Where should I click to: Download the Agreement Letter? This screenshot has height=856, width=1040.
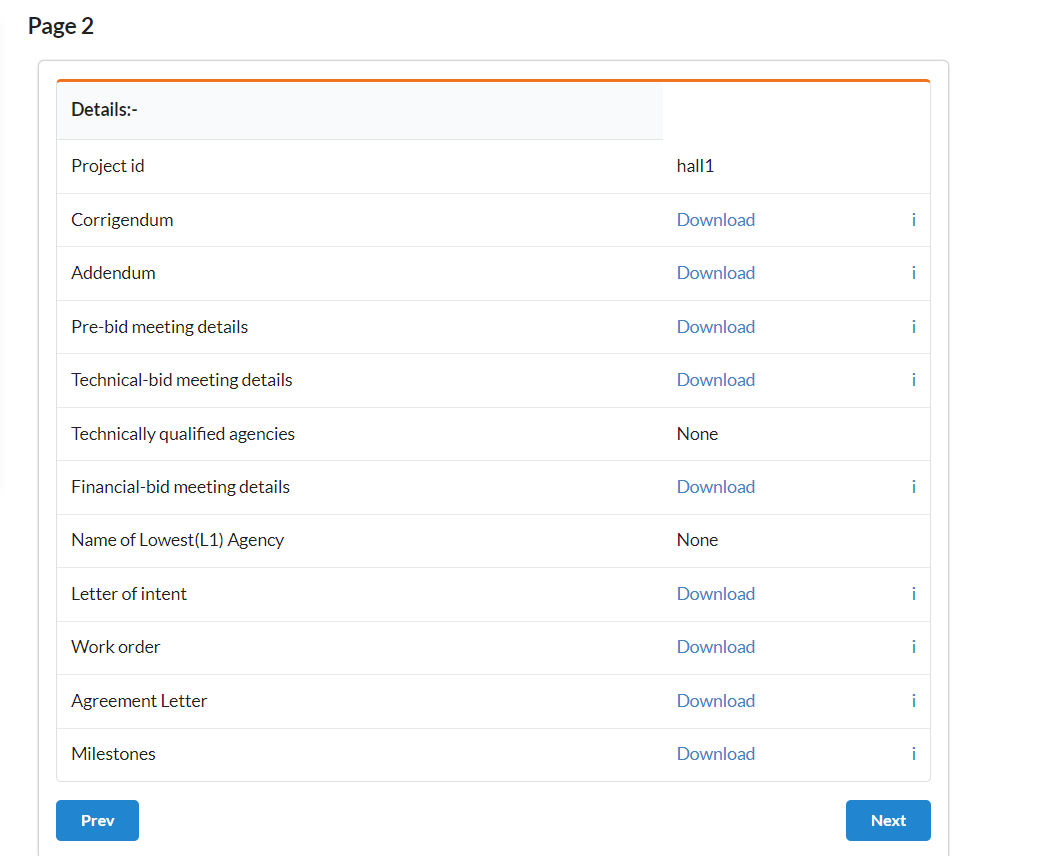716,701
